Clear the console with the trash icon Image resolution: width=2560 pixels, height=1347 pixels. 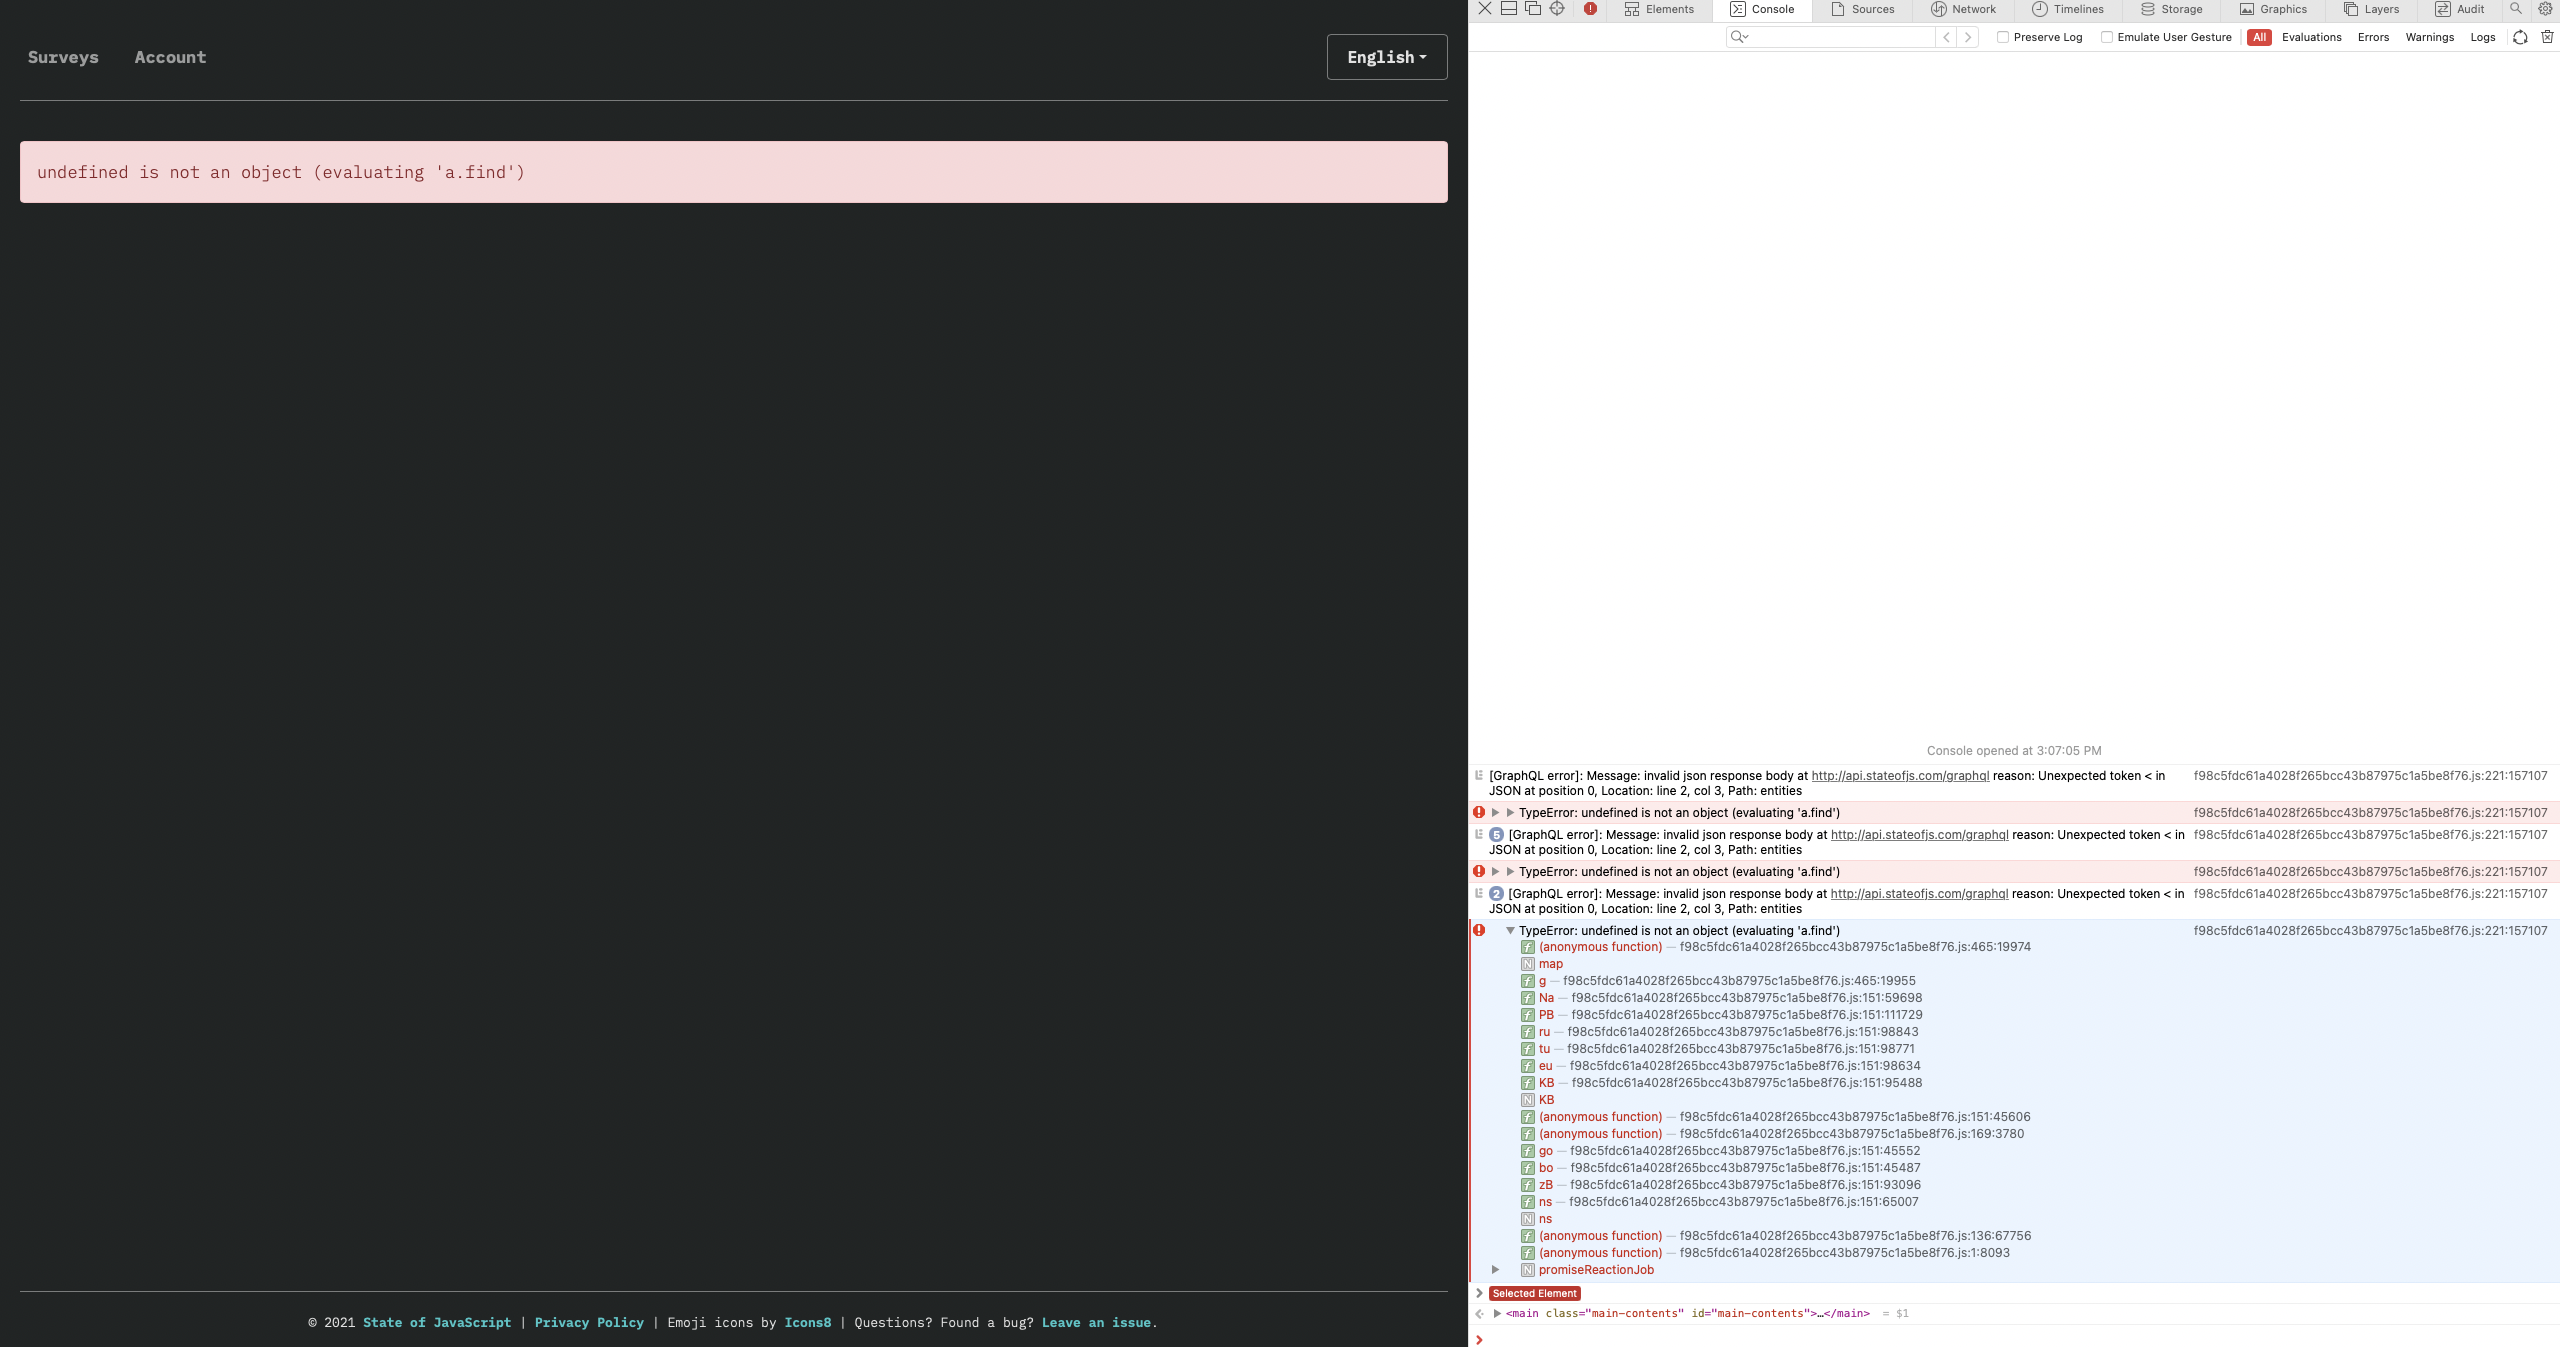2546,37
